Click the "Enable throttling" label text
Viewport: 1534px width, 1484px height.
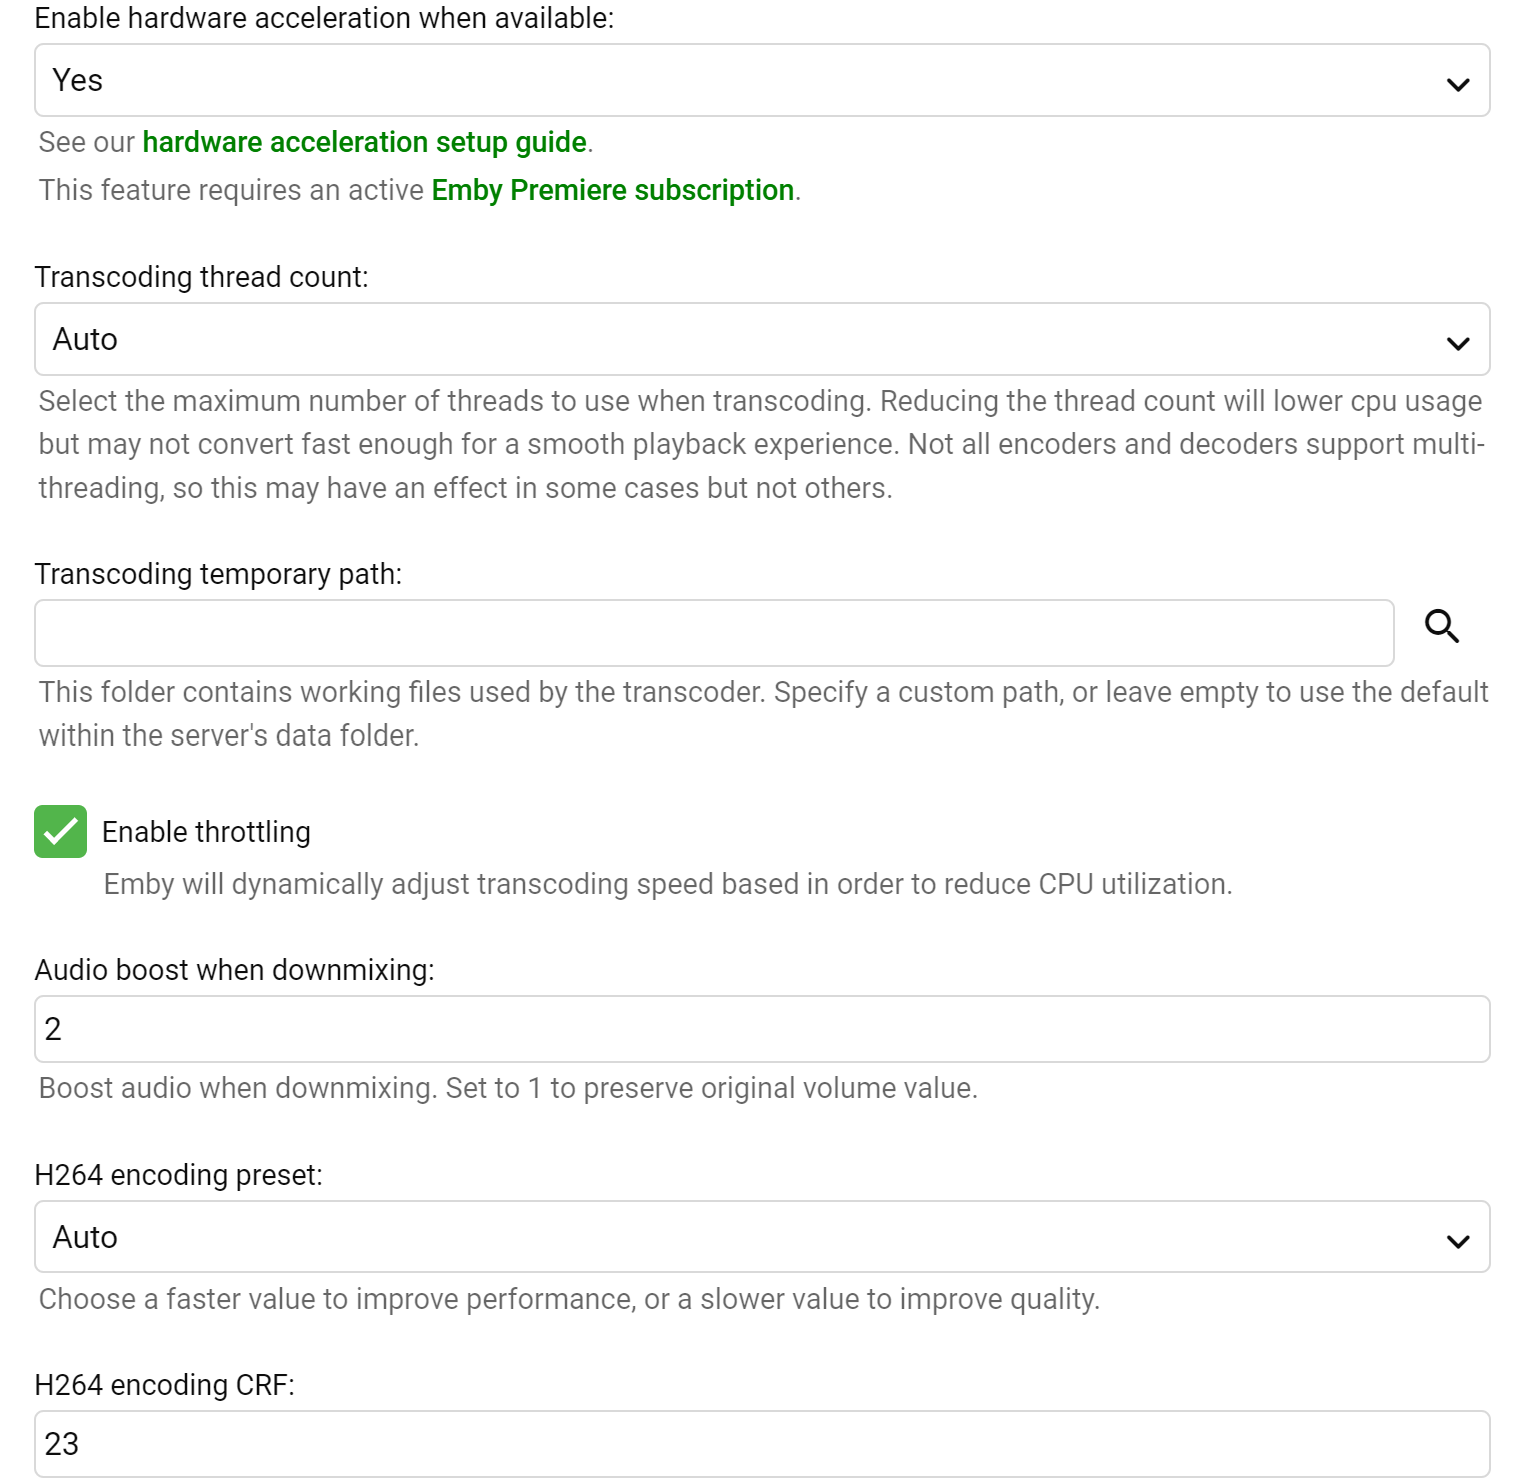(x=206, y=832)
